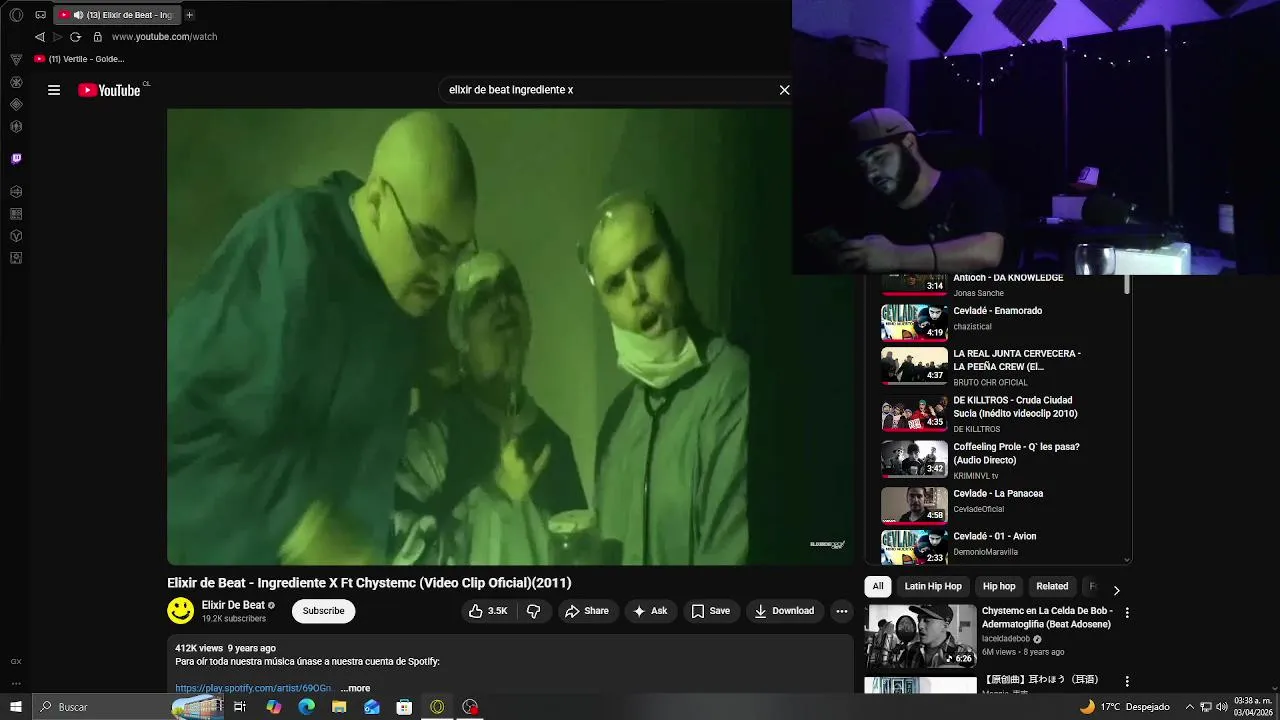Image resolution: width=1280 pixels, height=720 pixels.
Task: Open a new browser tab
Action: tap(189, 15)
